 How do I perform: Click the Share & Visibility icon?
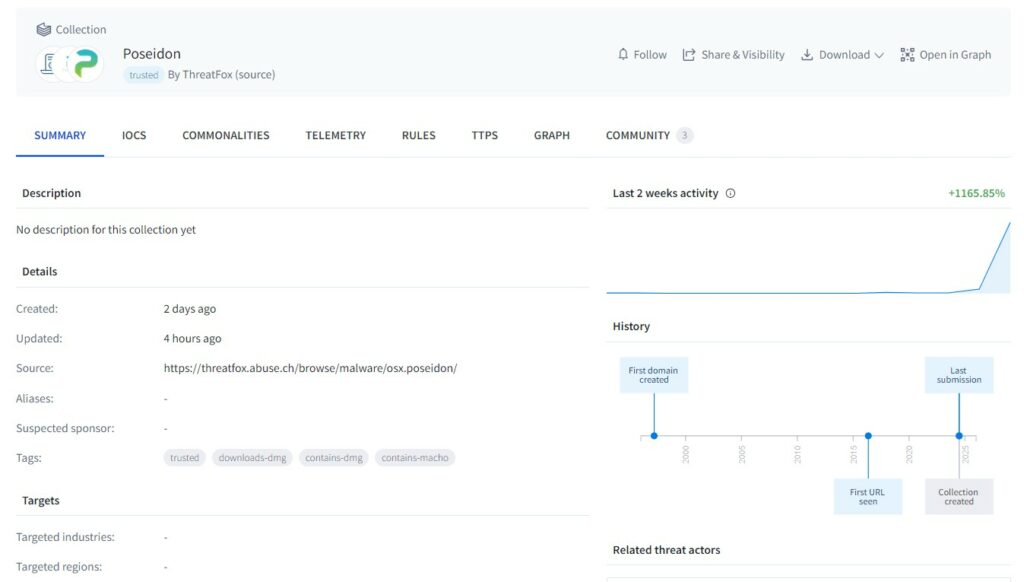pyautogui.click(x=689, y=55)
